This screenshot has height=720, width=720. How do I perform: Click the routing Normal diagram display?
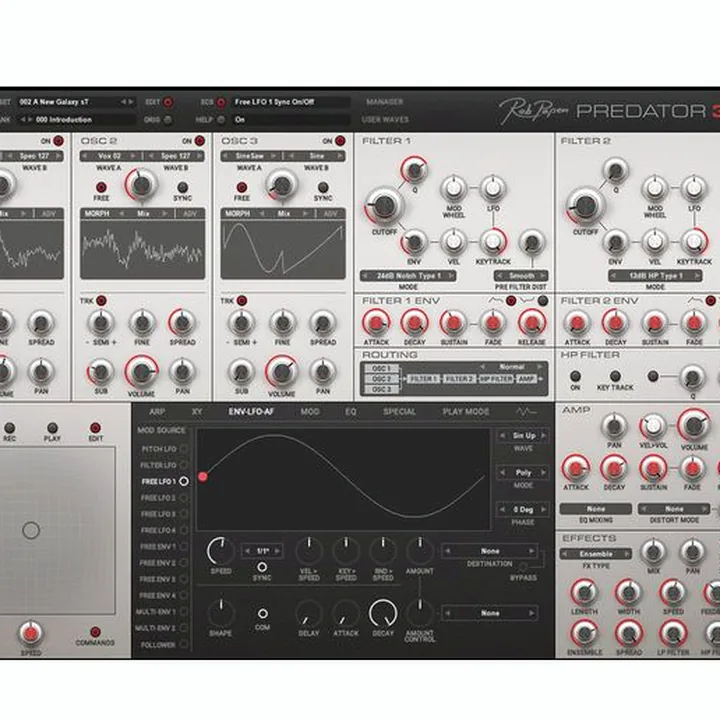point(454,379)
